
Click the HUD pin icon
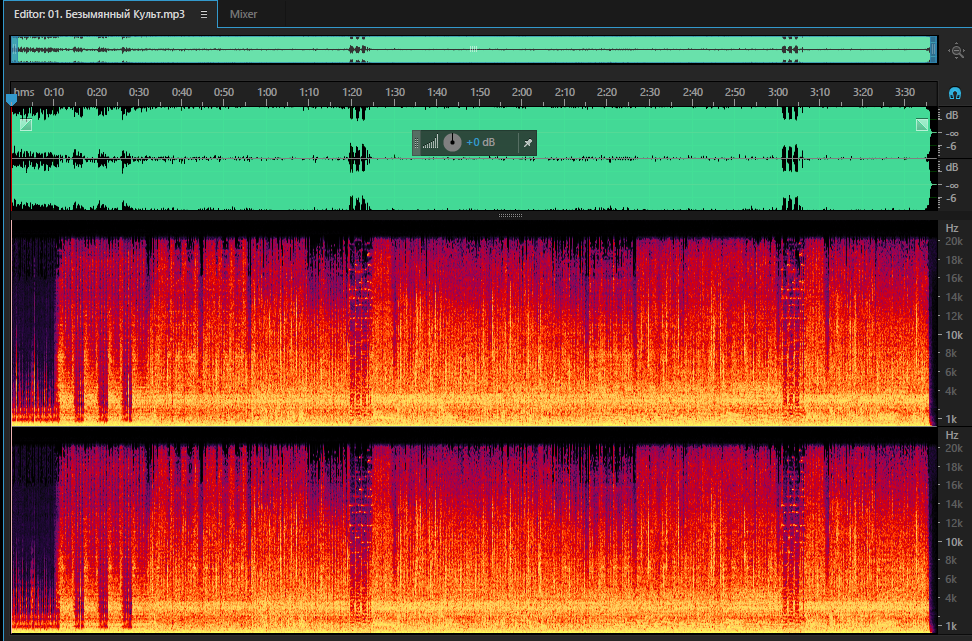(x=528, y=143)
